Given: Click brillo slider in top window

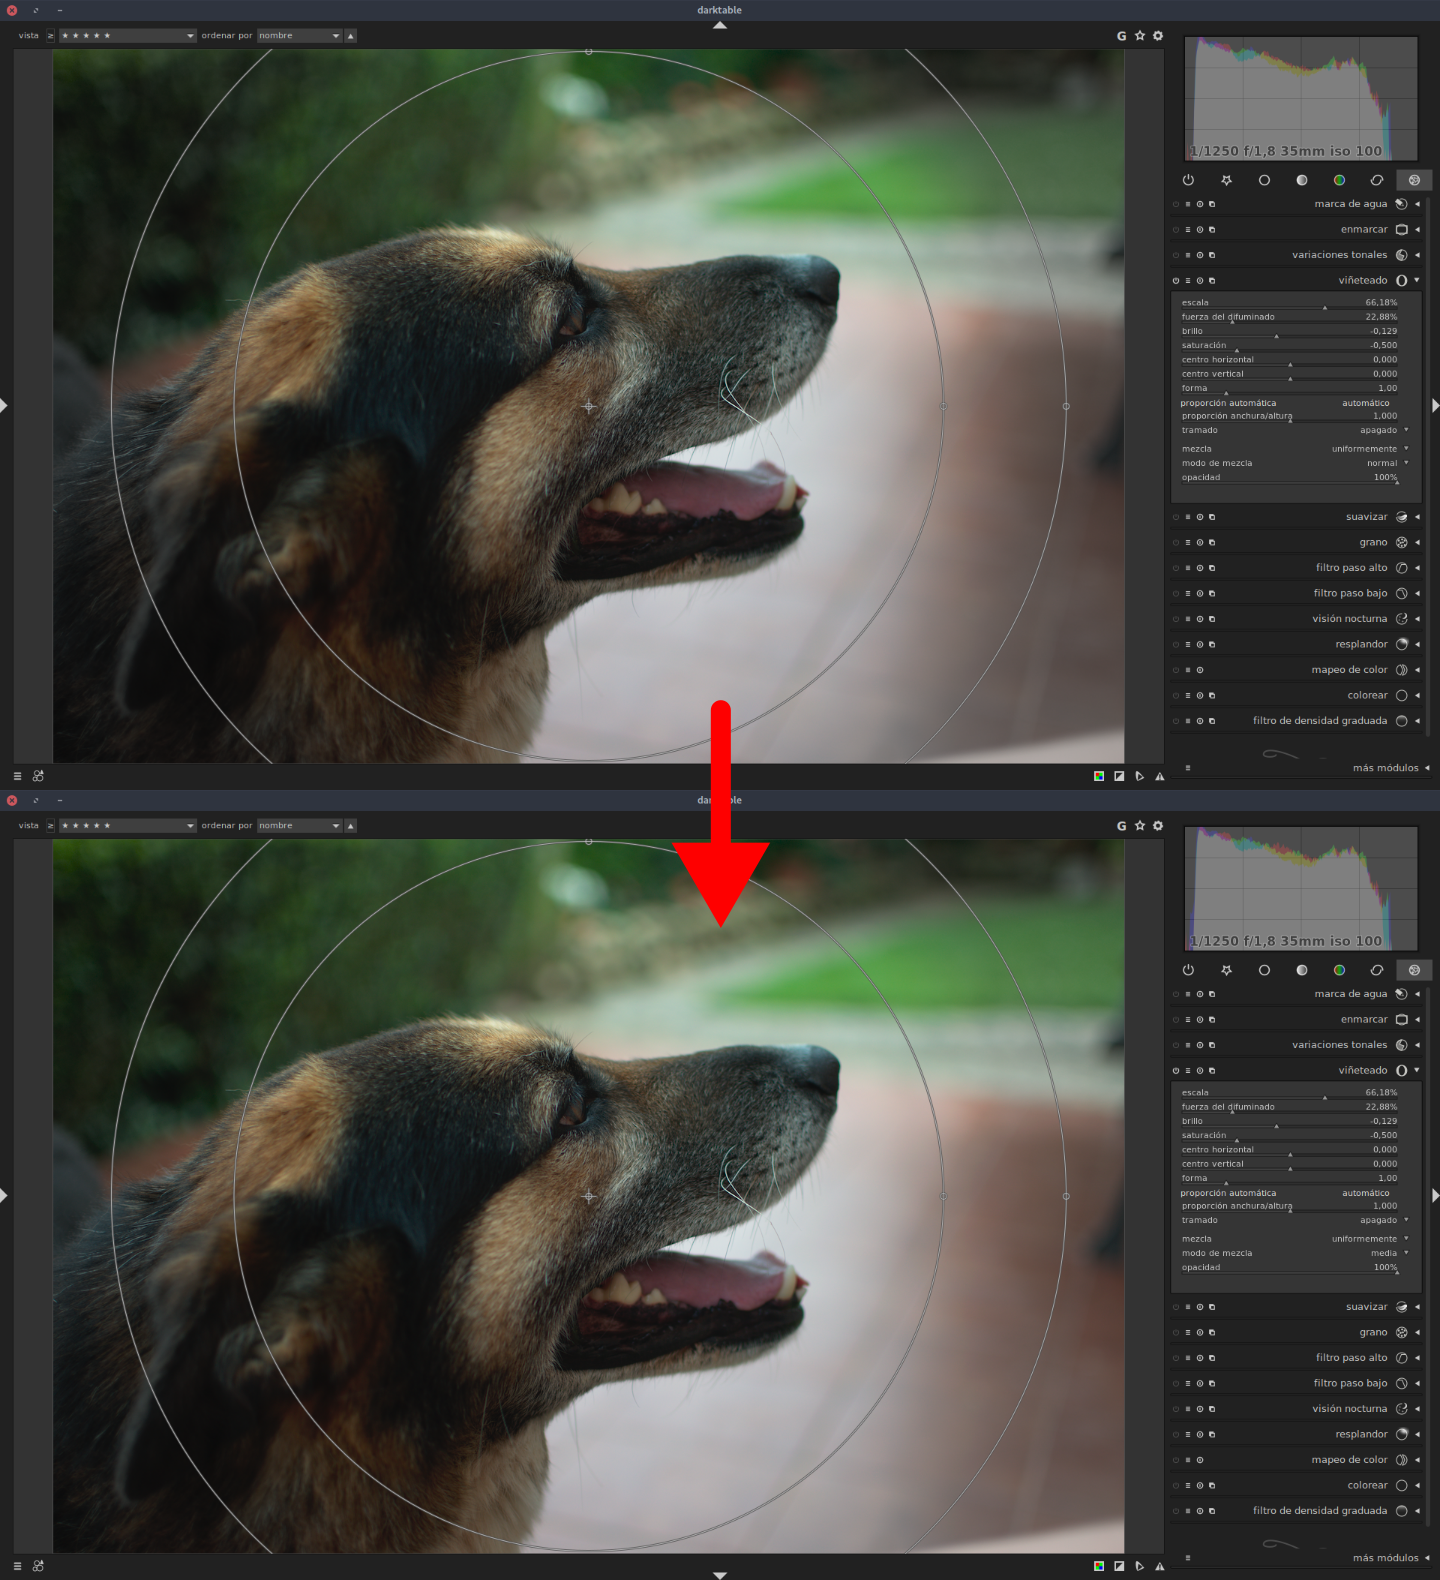Looking at the screenshot, I should click(1290, 331).
